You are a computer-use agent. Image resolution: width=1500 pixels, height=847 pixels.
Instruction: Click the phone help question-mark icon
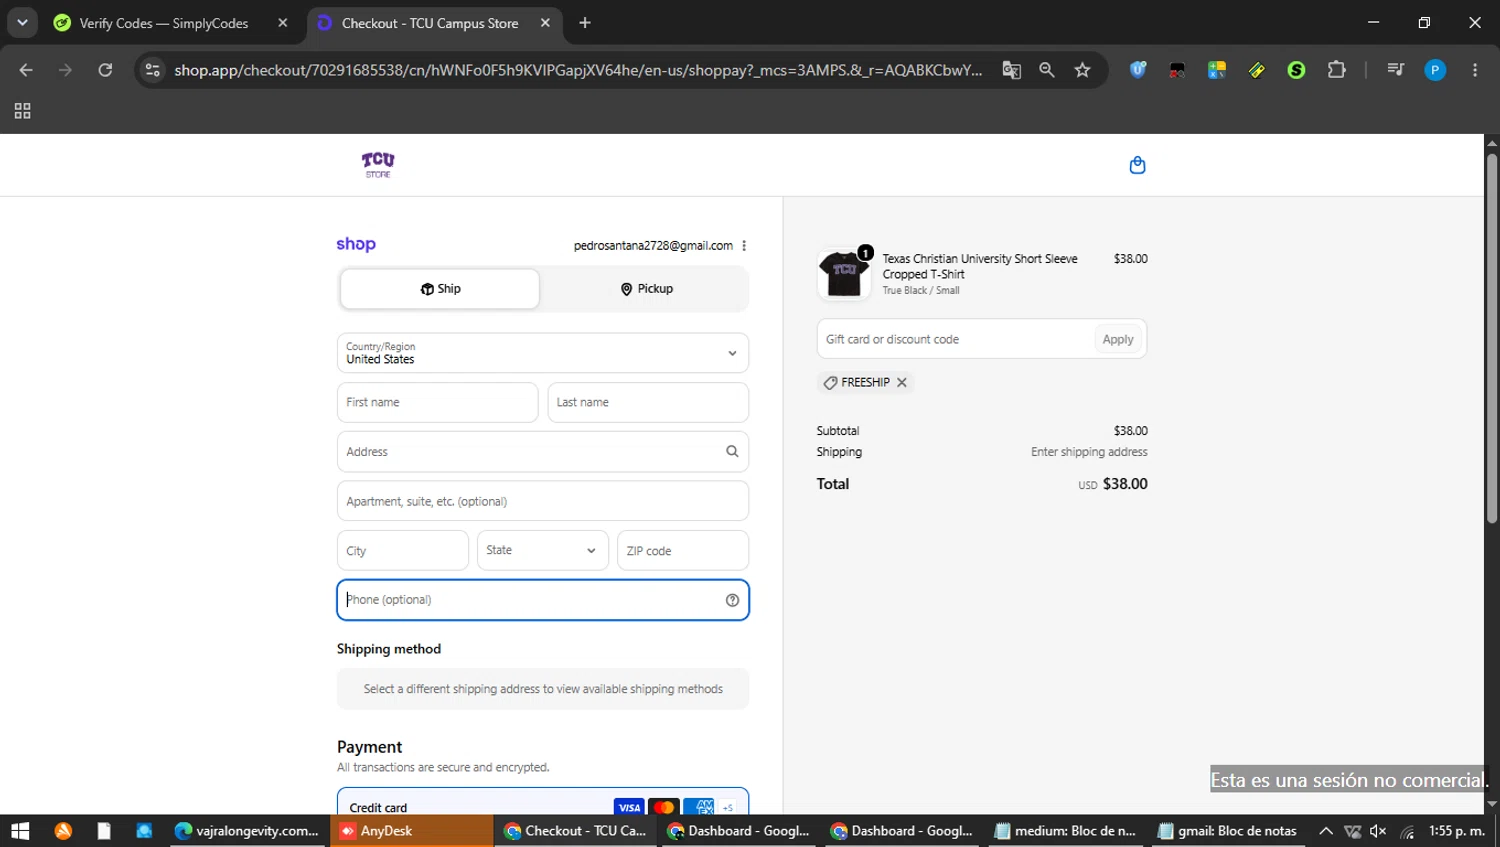732,600
